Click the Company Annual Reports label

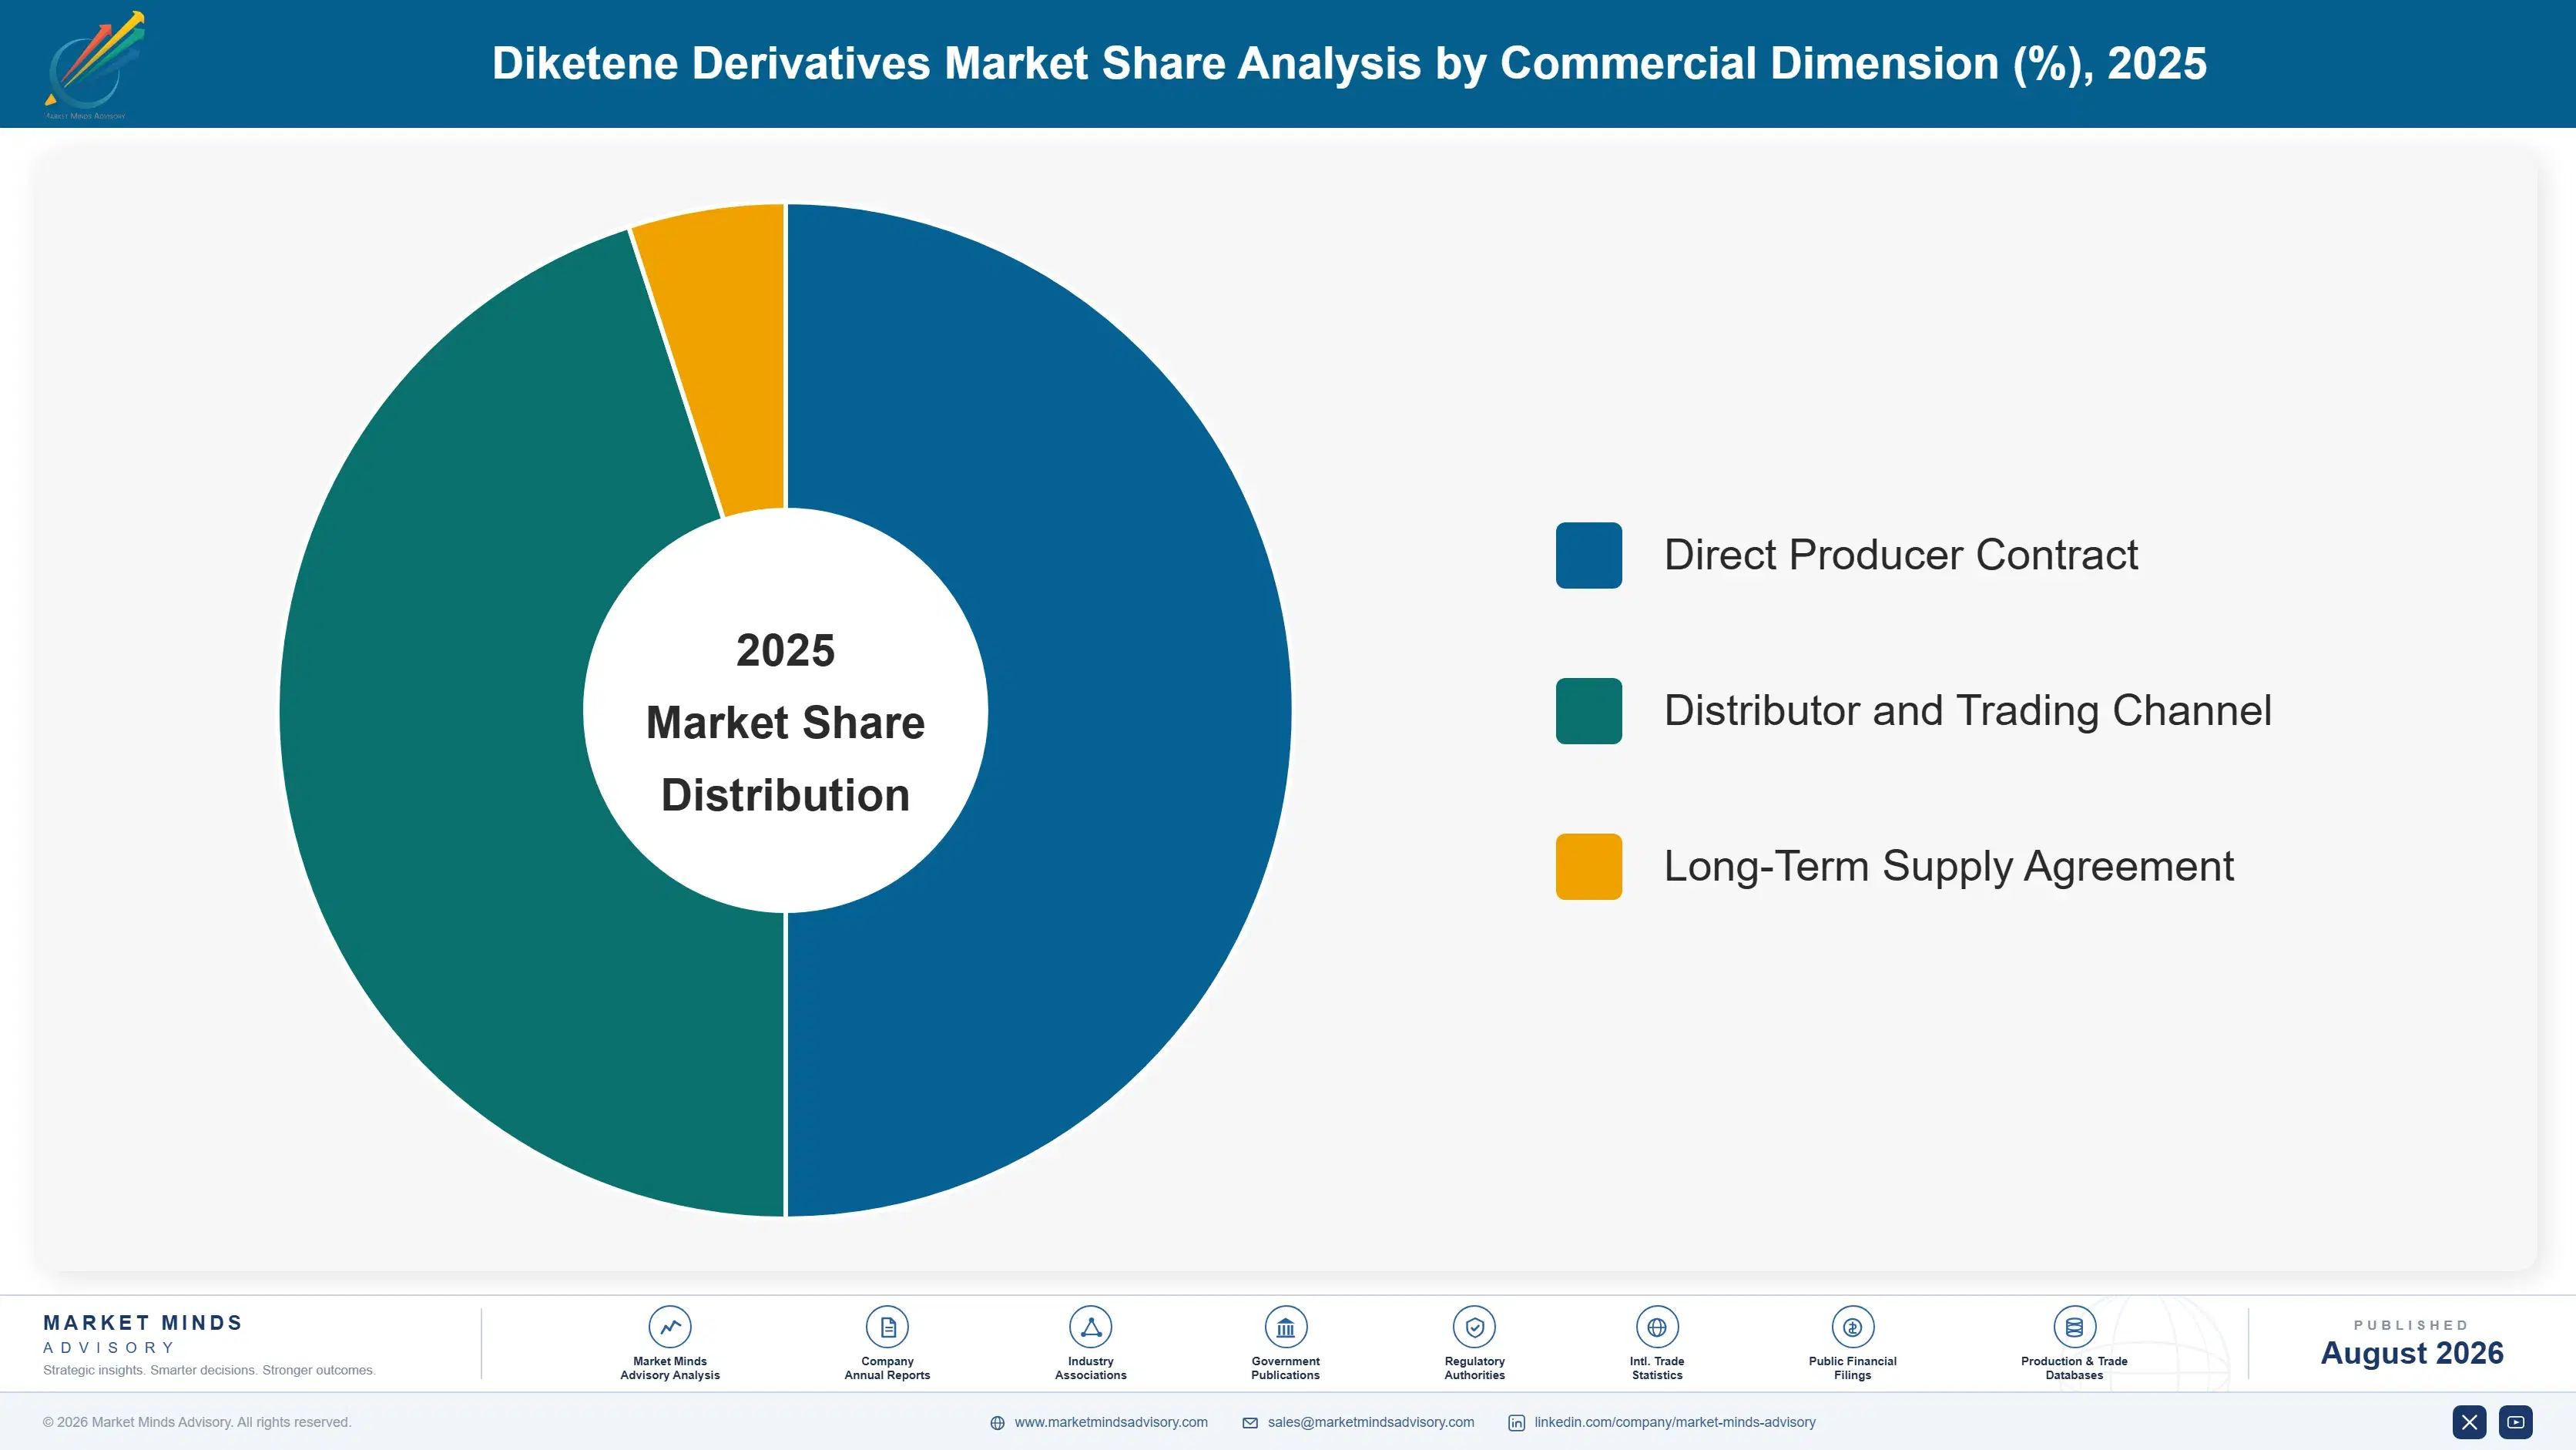pyautogui.click(x=887, y=1368)
